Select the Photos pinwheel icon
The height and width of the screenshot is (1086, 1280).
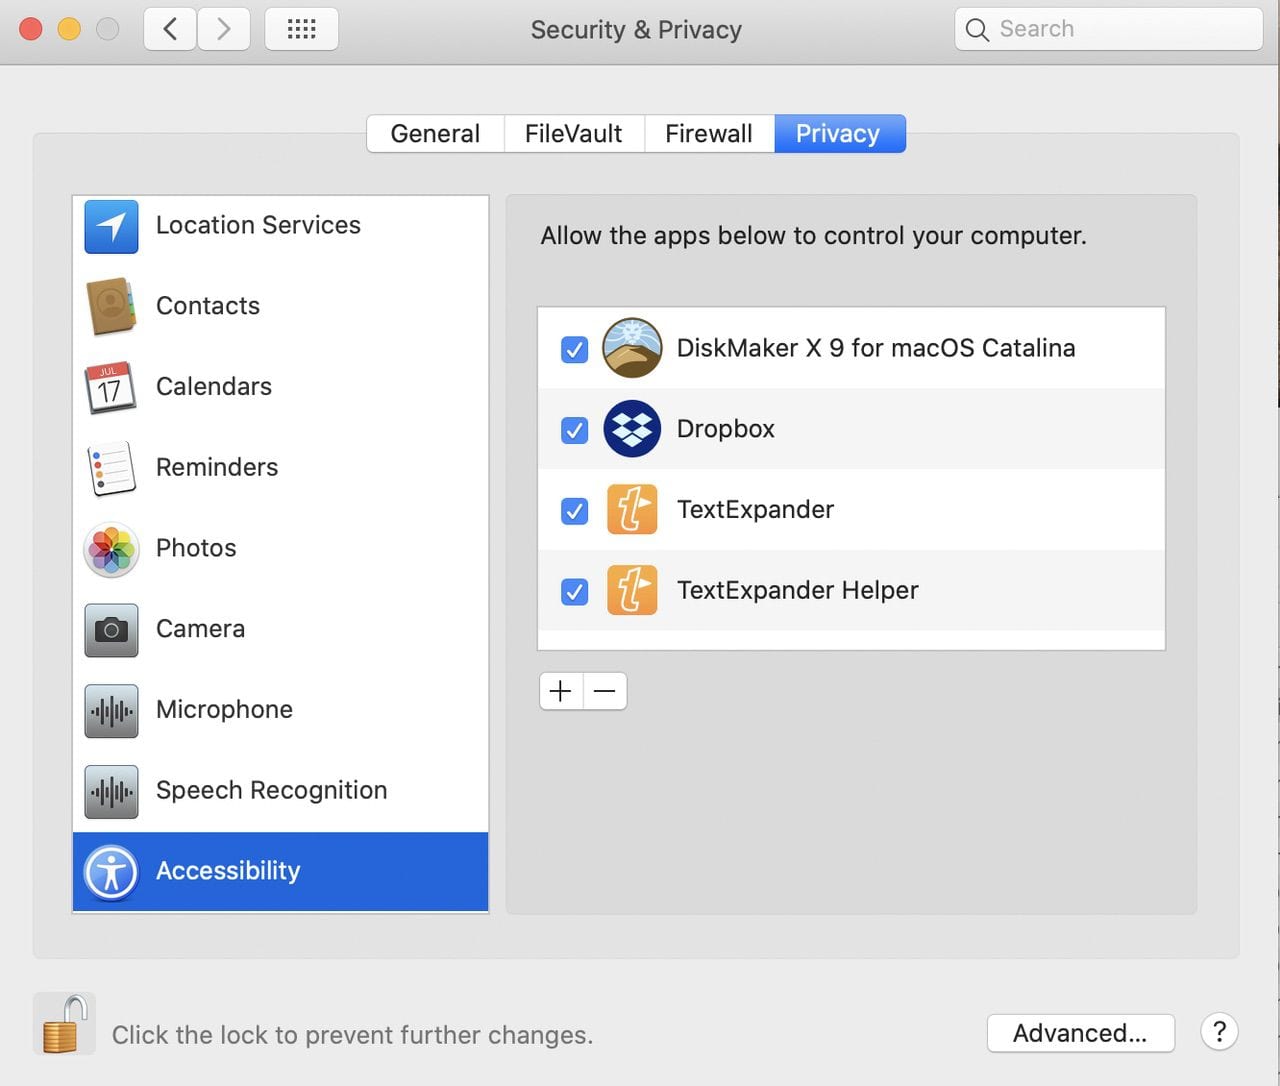point(111,549)
